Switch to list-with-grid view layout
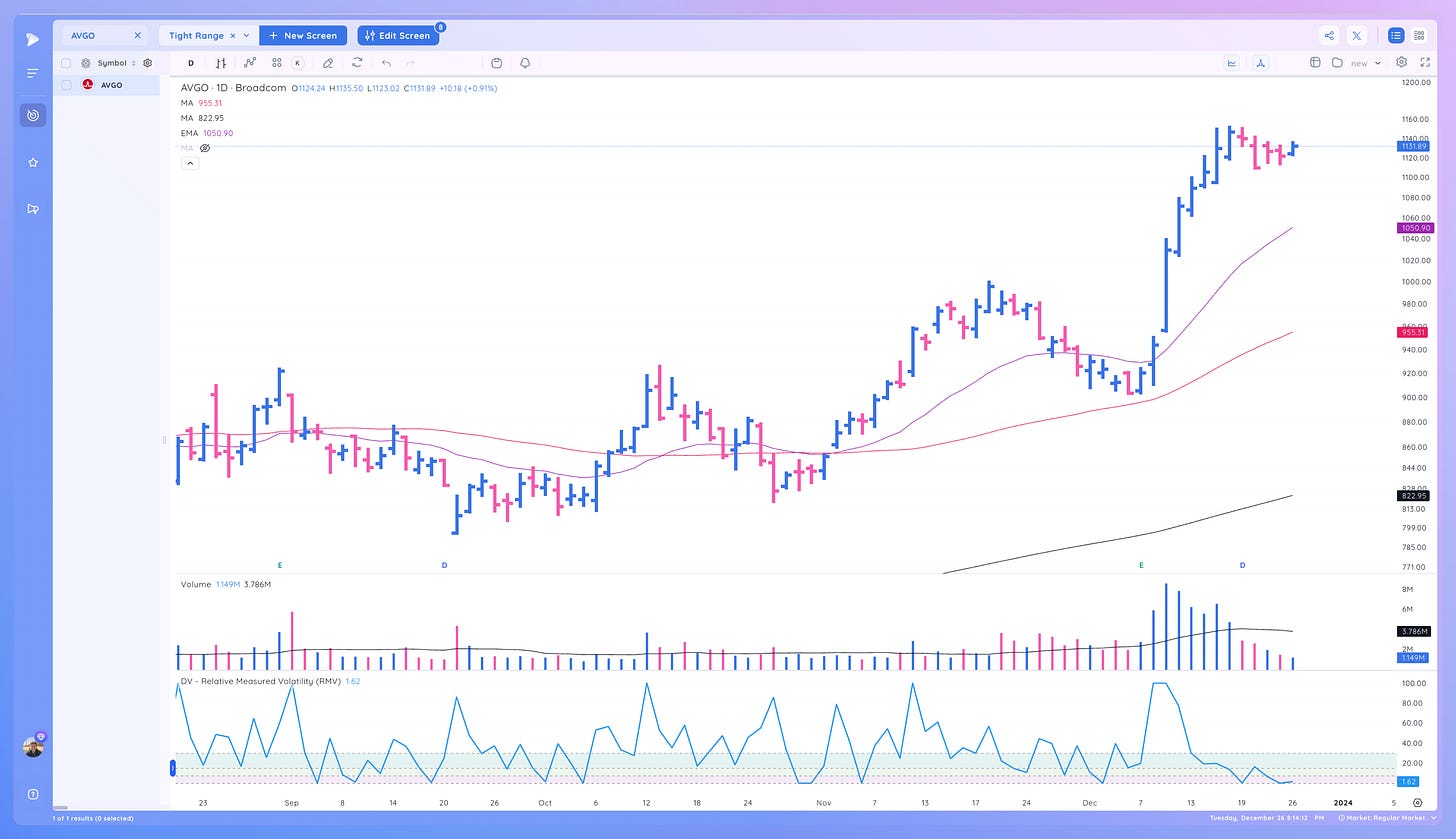Screen dimensions: 1456x839 [1419, 36]
